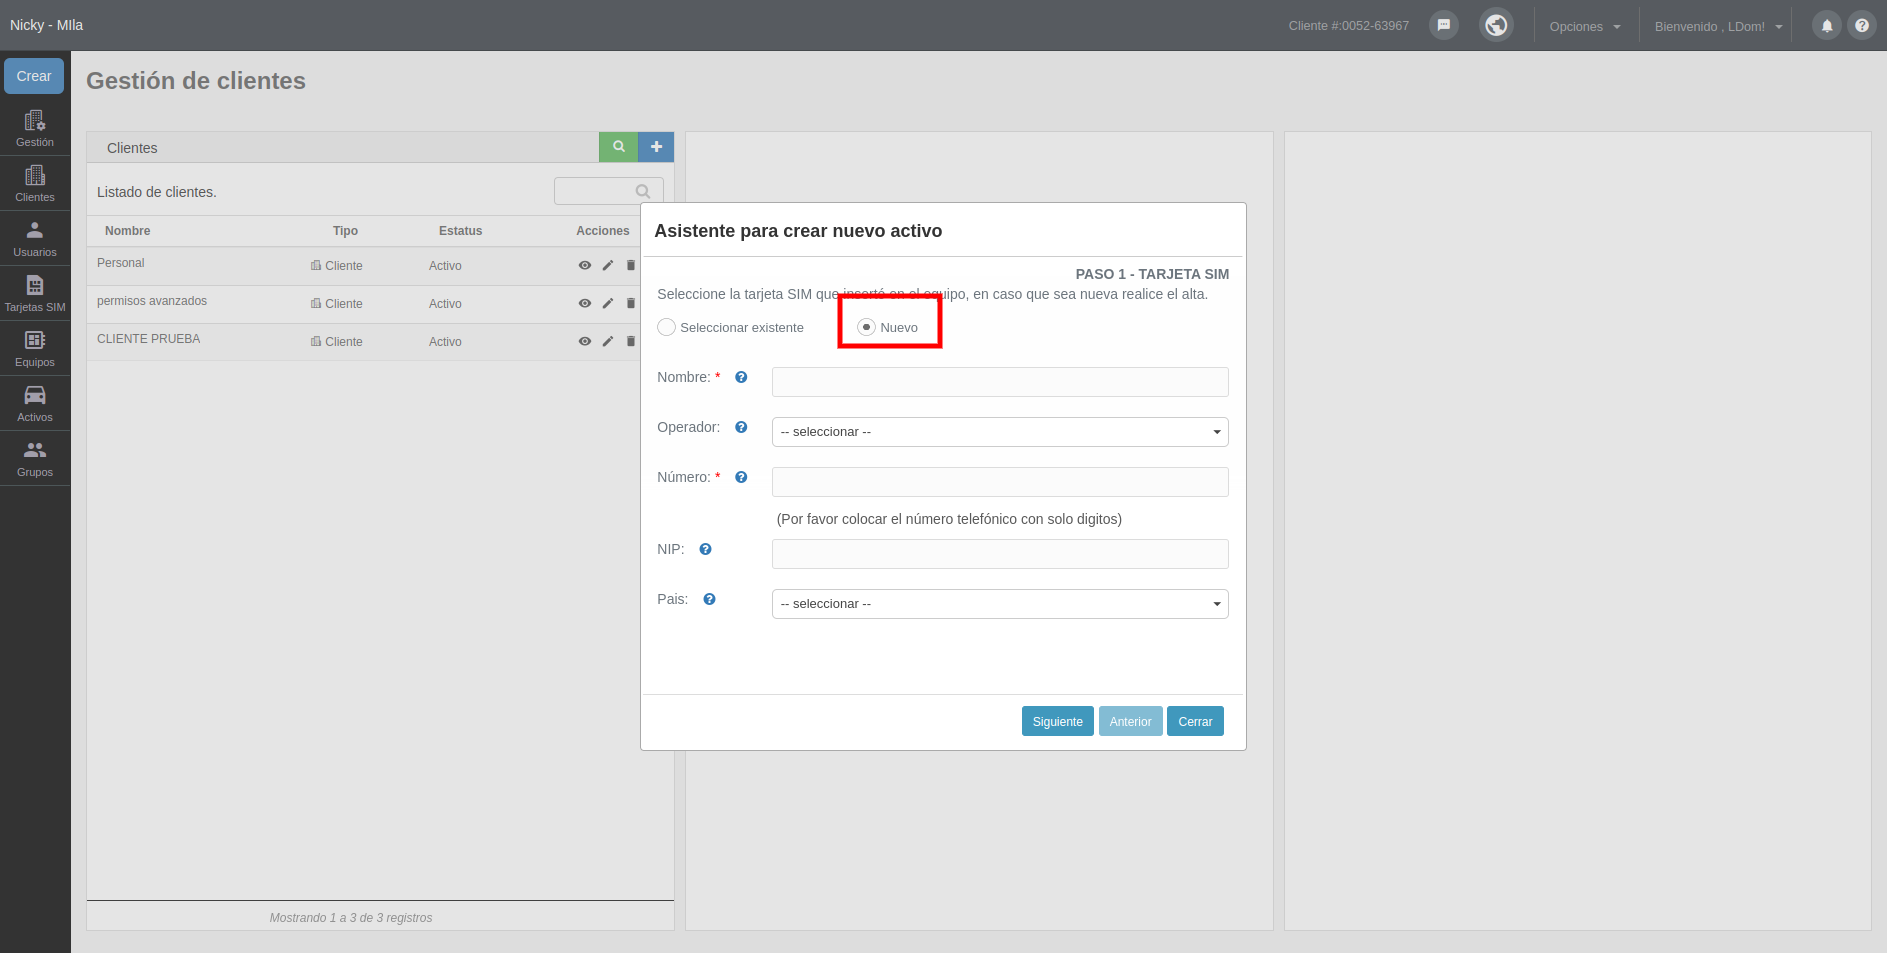Open Clientes in the sidebar
1887x953 pixels.
click(x=35, y=184)
